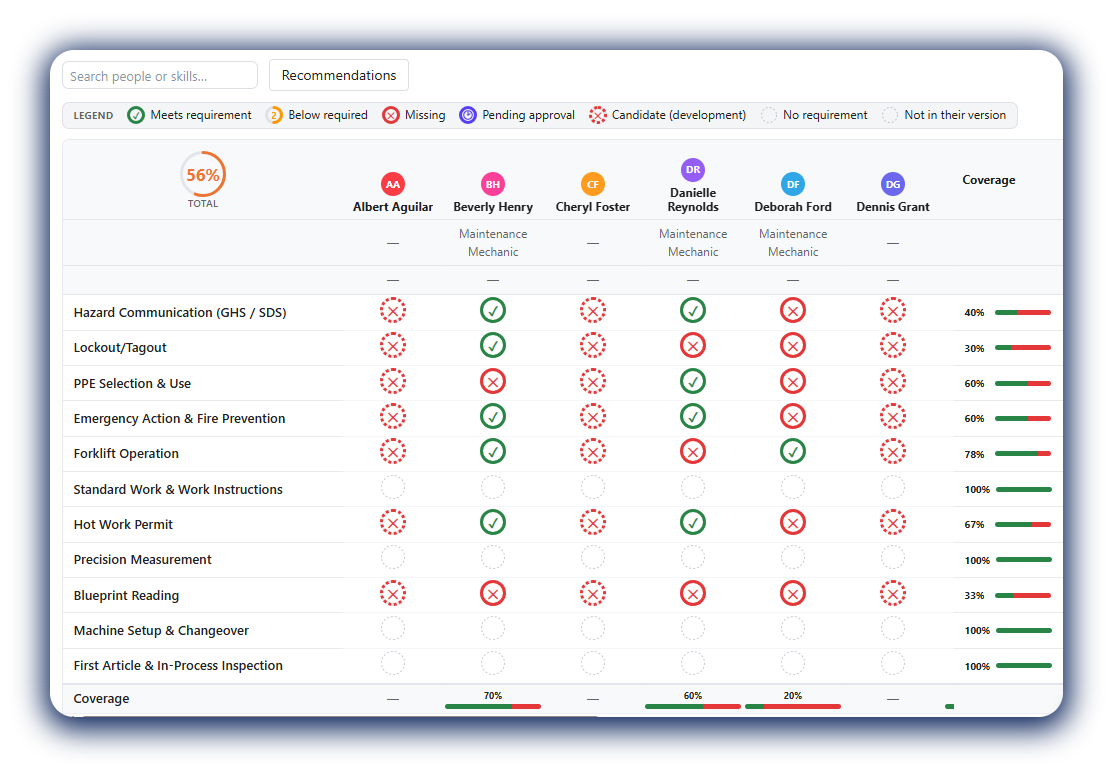The image size is (1113, 767).
Task: Select Cheryl Foster's First Article empty circle
Action: point(593,663)
